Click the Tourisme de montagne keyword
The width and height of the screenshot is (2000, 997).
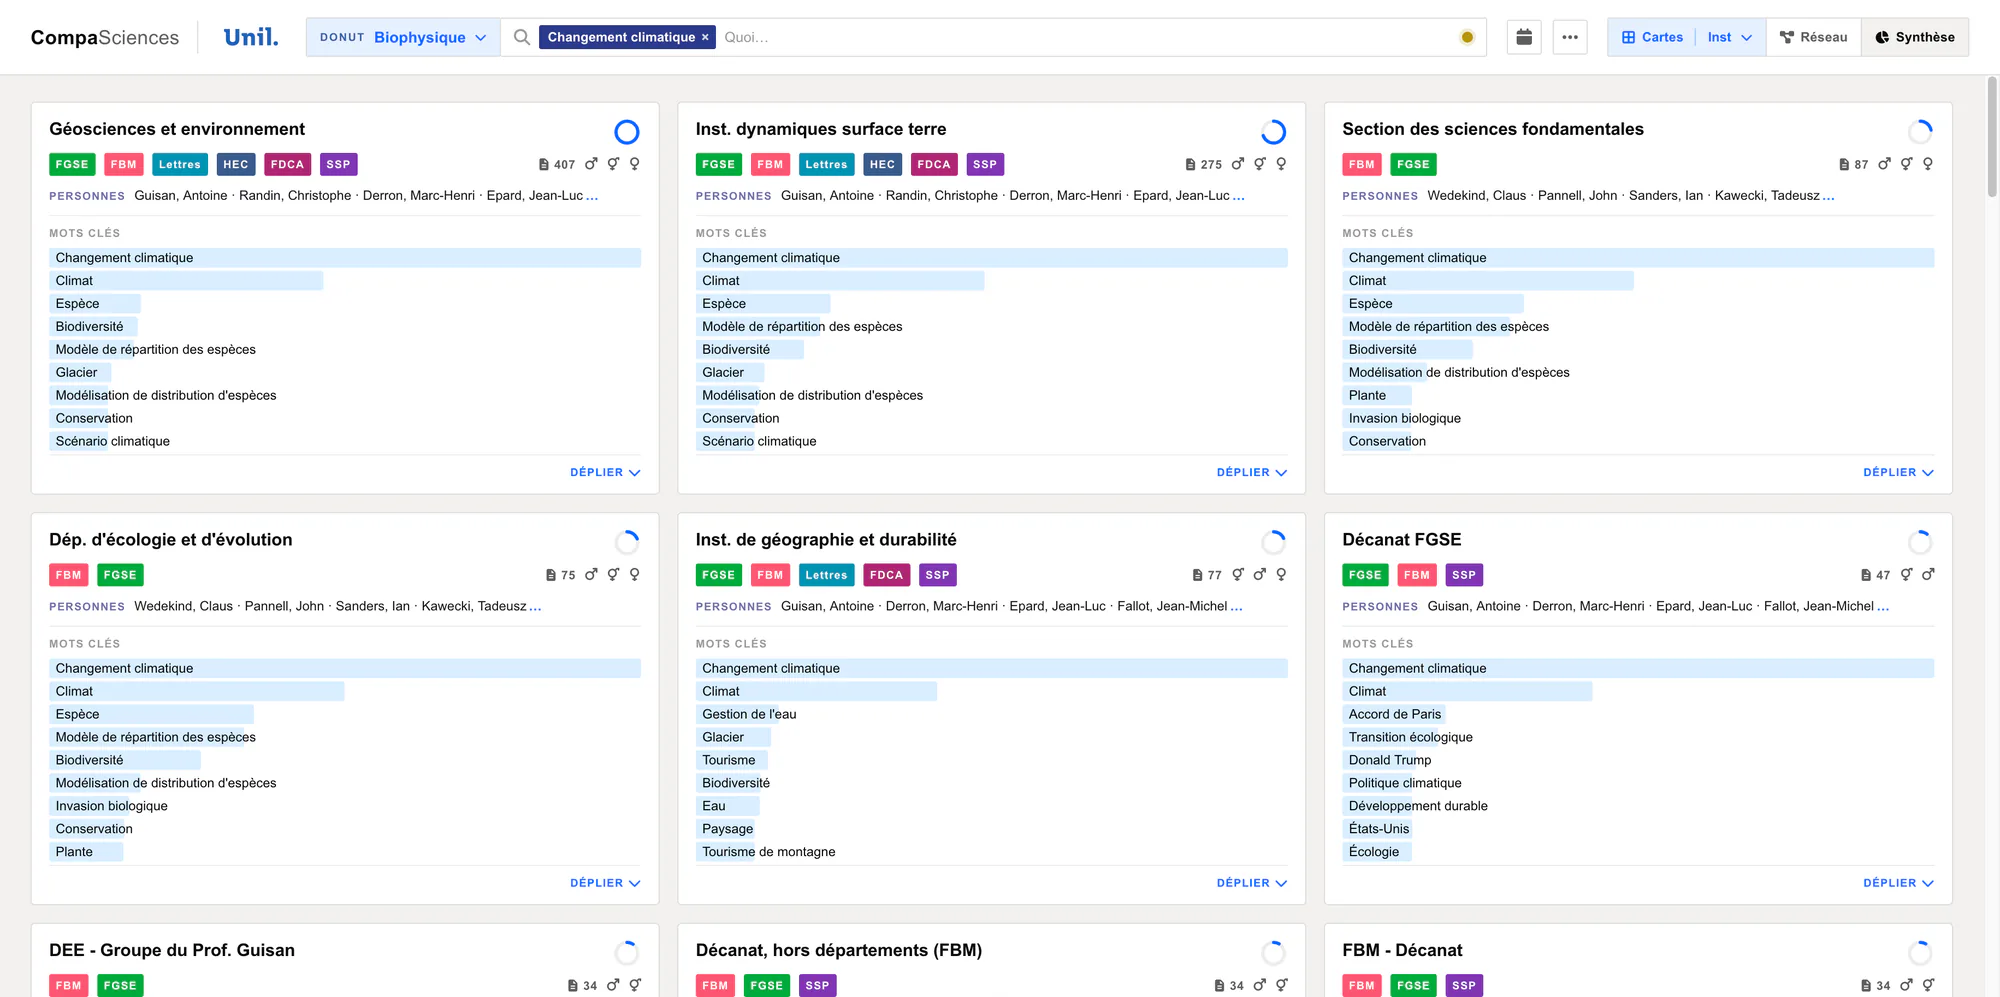tap(768, 852)
